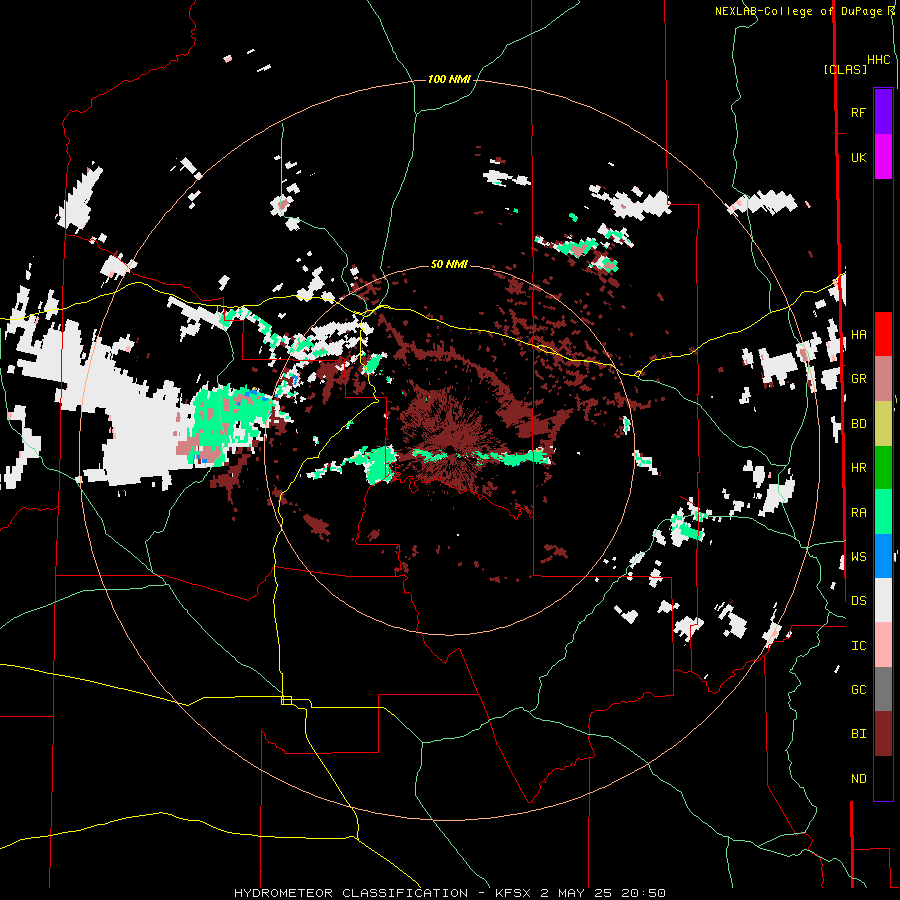Click the IC light pink legend swatch
The height and width of the screenshot is (900, 900).
click(883, 645)
